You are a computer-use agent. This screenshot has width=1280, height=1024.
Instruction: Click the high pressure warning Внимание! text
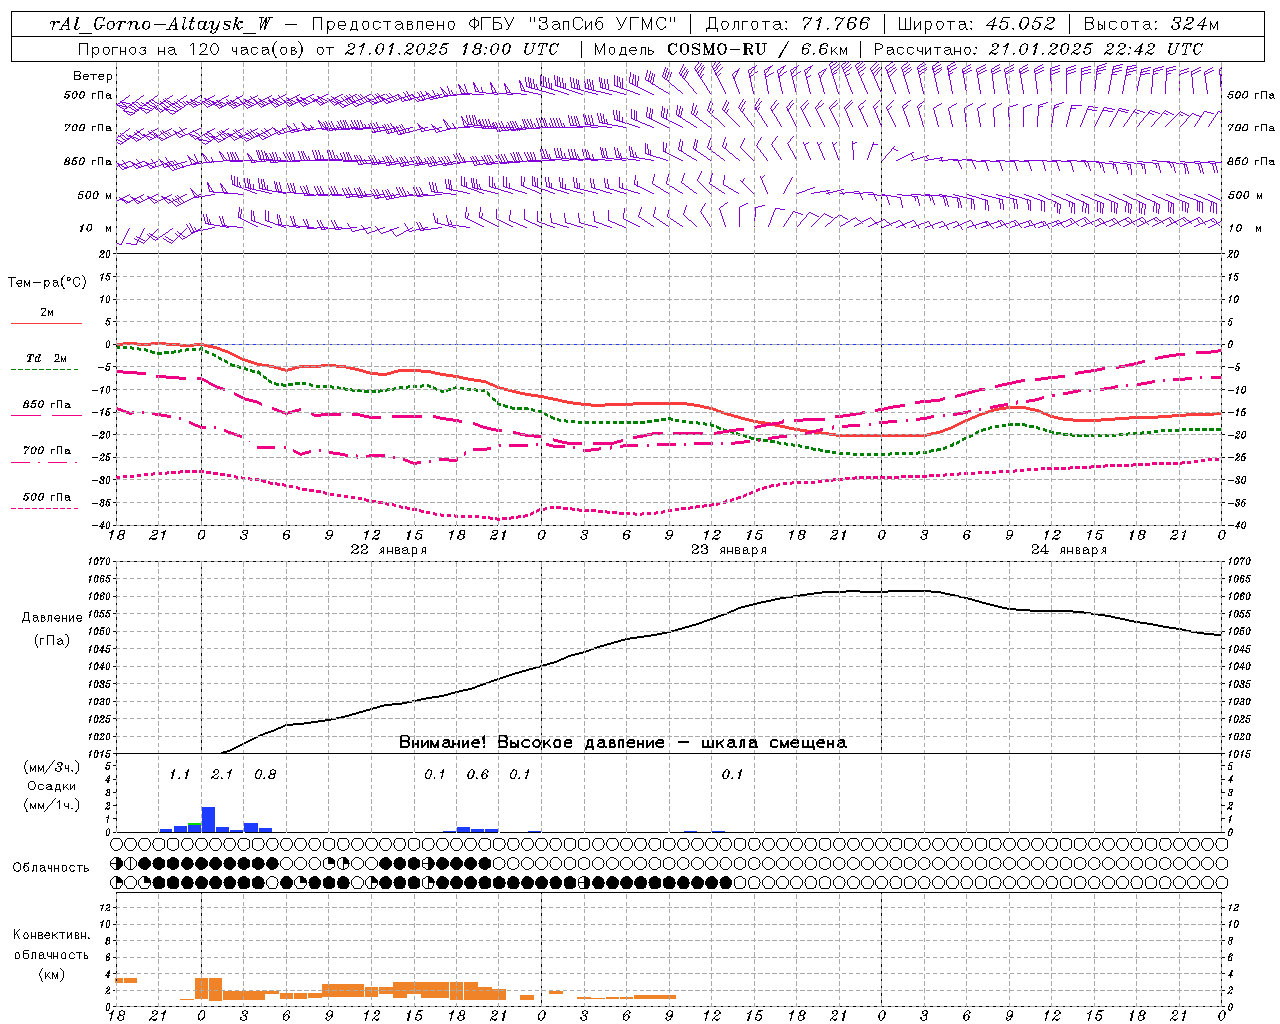tap(623, 742)
